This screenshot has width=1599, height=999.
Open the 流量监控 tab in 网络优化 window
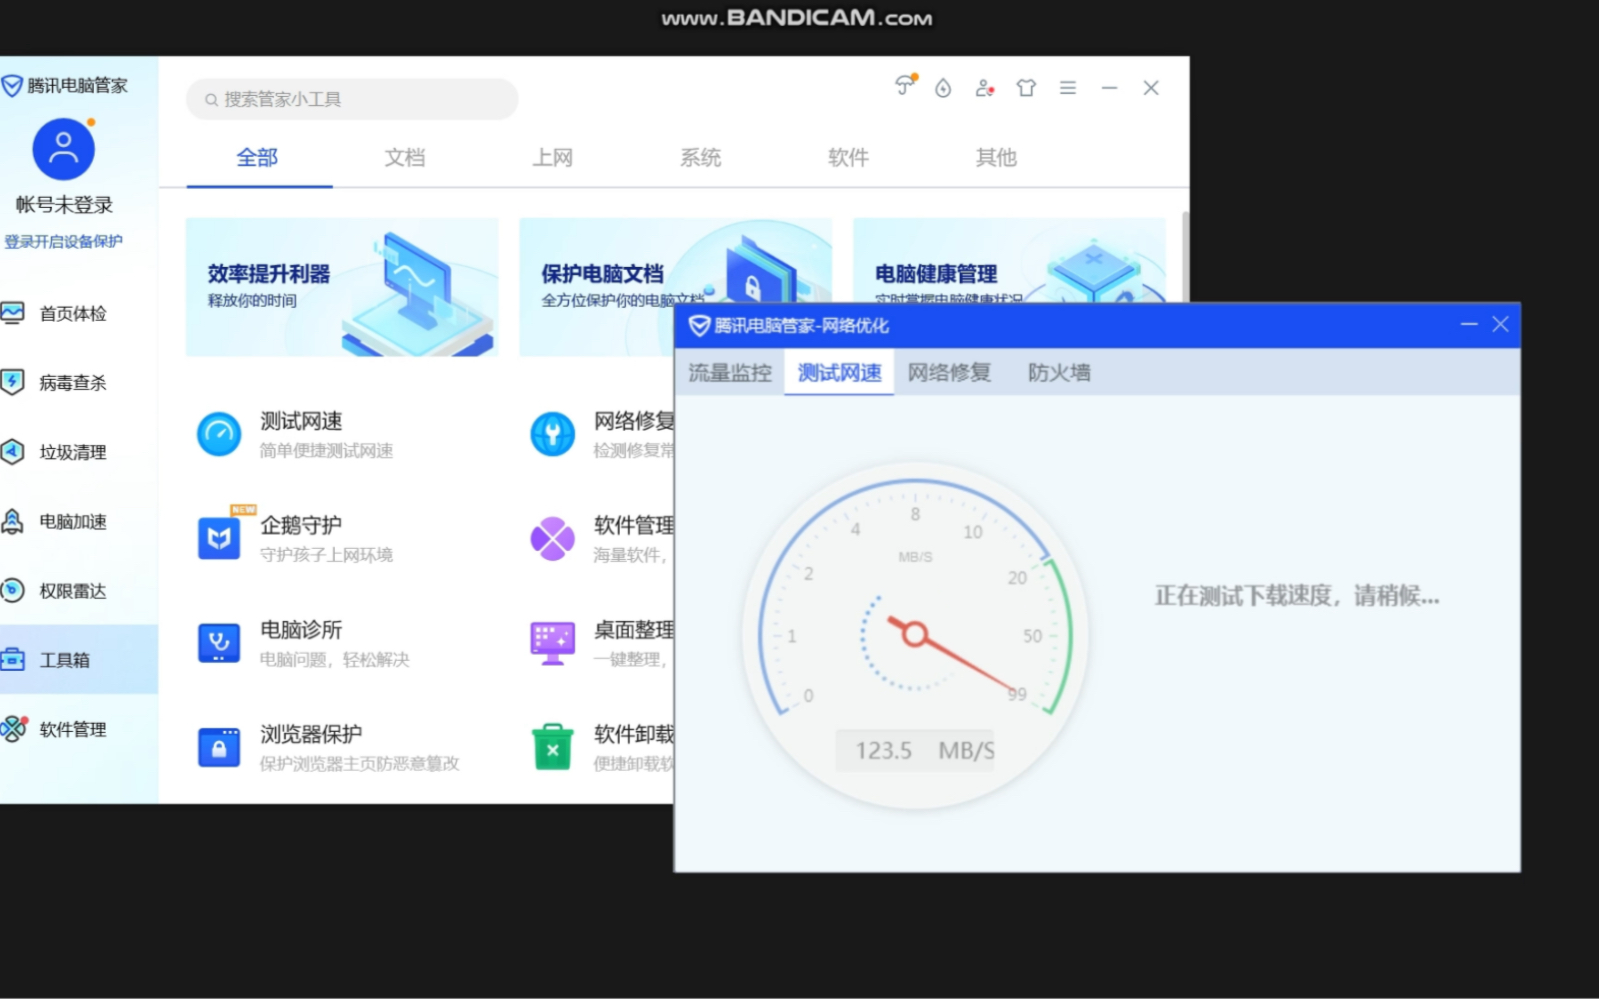click(730, 373)
